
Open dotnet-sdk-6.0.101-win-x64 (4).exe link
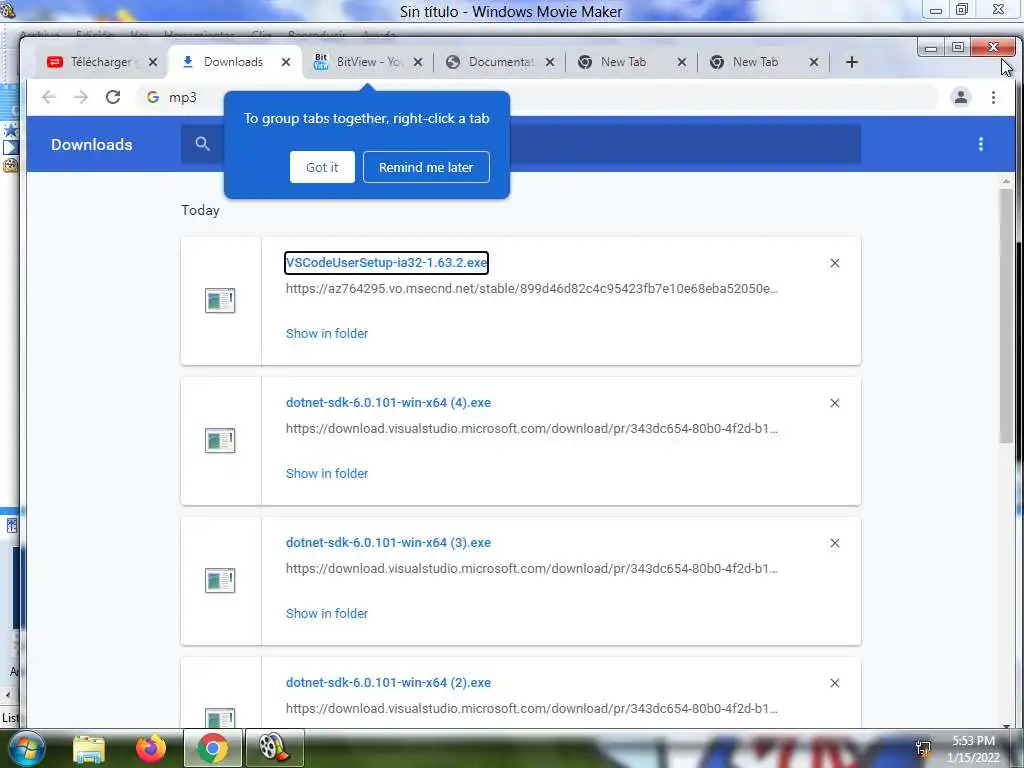[388, 403]
